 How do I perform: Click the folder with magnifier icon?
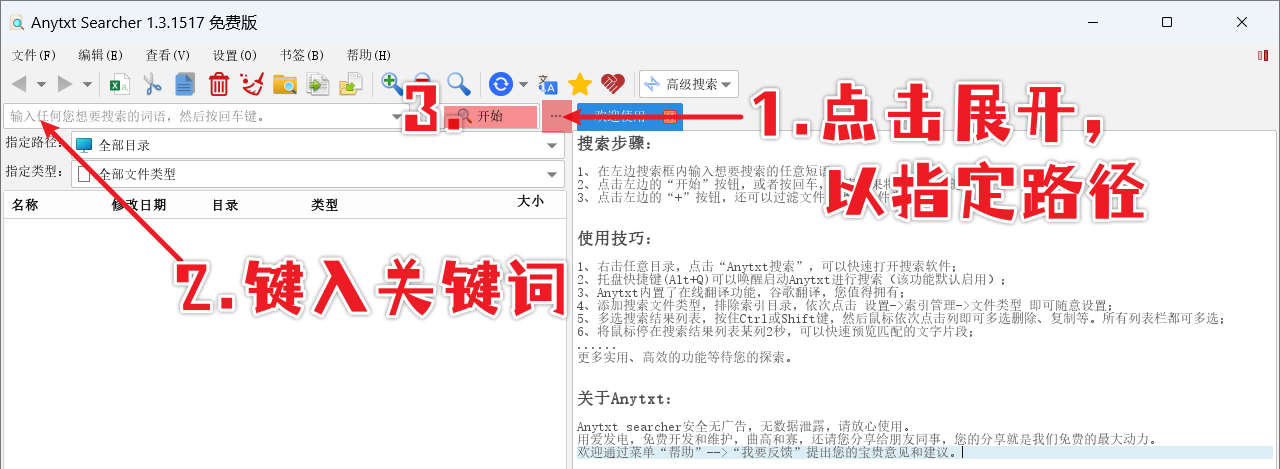click(x=285, y=84)
